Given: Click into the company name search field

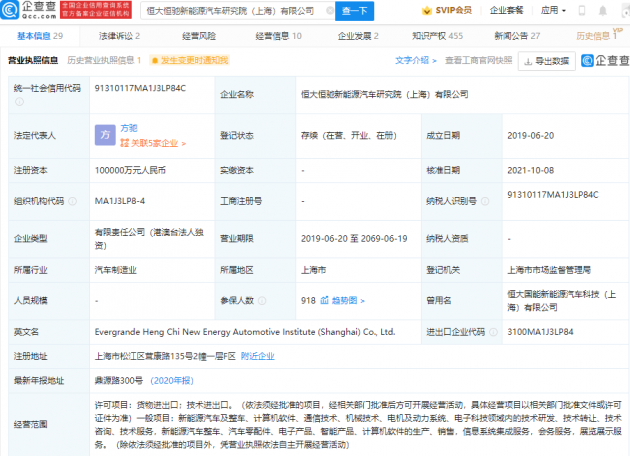Looking at the screenshot, I should 240,11.
